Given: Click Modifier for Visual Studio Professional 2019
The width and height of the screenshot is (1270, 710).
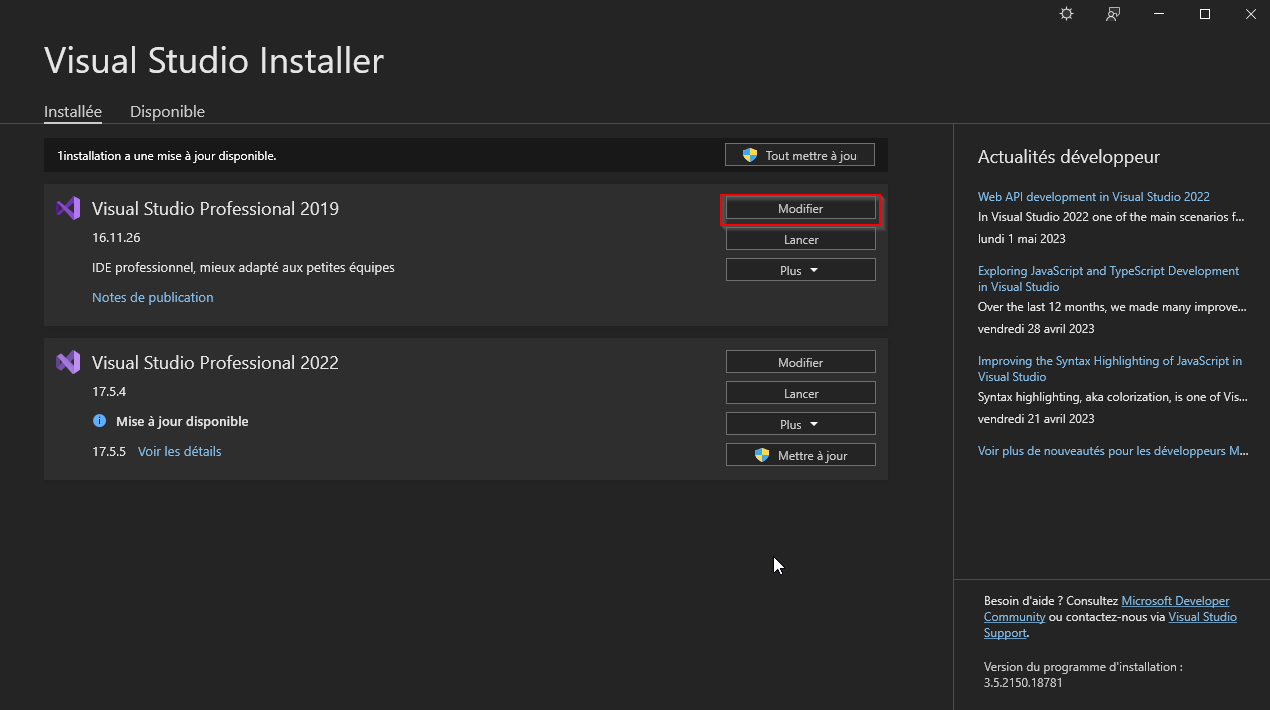Looking at the screenshot, I should click(800, 209).
